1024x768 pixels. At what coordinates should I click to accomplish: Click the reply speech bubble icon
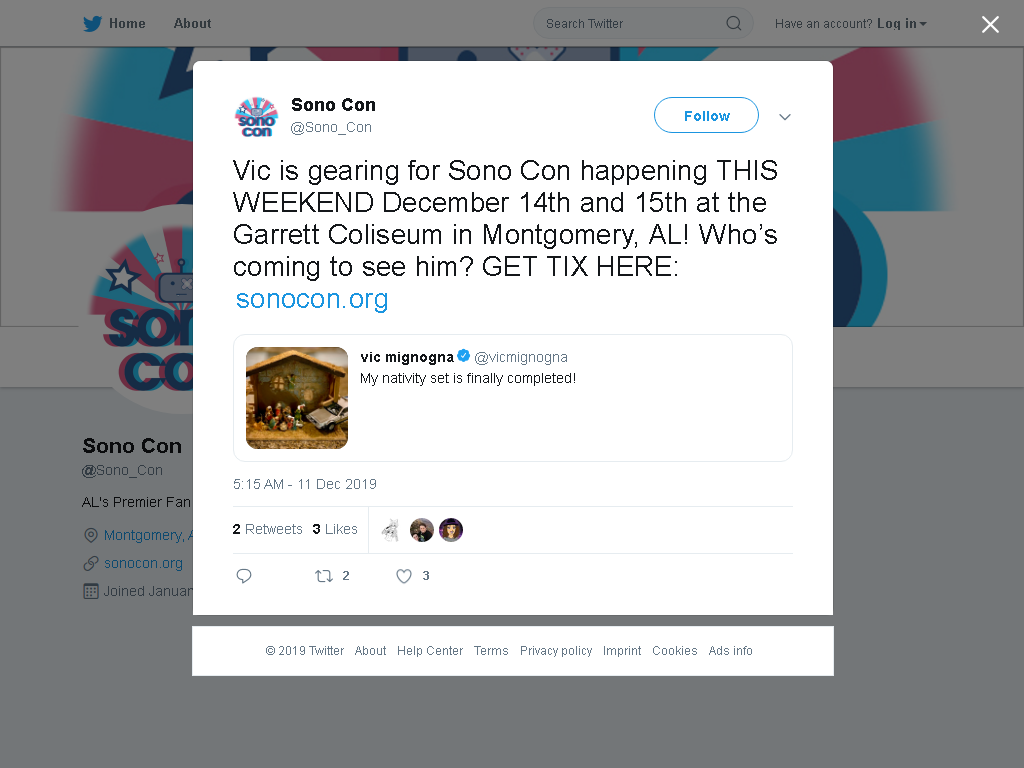[244, 575]
